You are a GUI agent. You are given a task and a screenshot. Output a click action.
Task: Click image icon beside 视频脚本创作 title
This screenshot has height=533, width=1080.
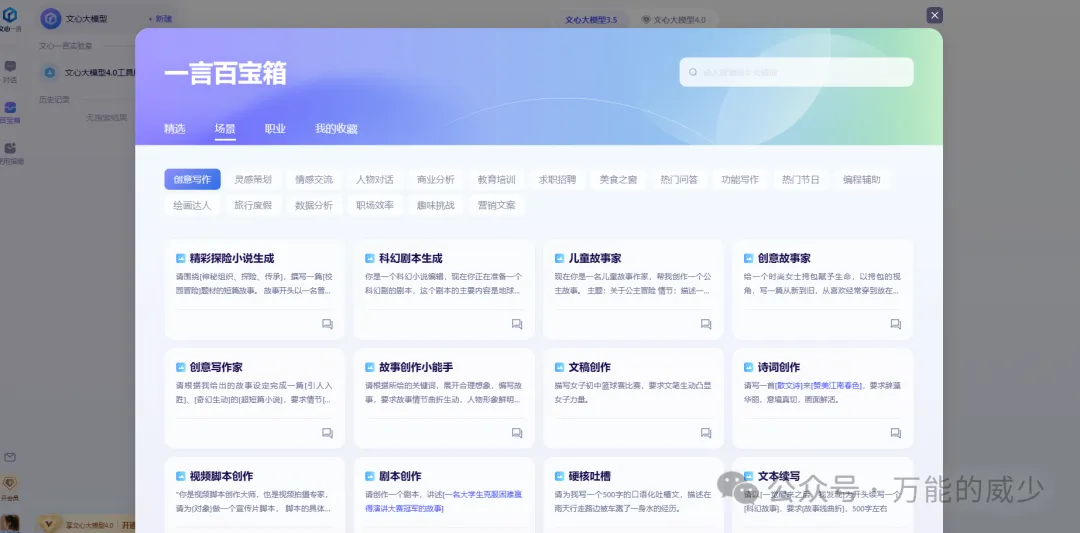point(180,476)
